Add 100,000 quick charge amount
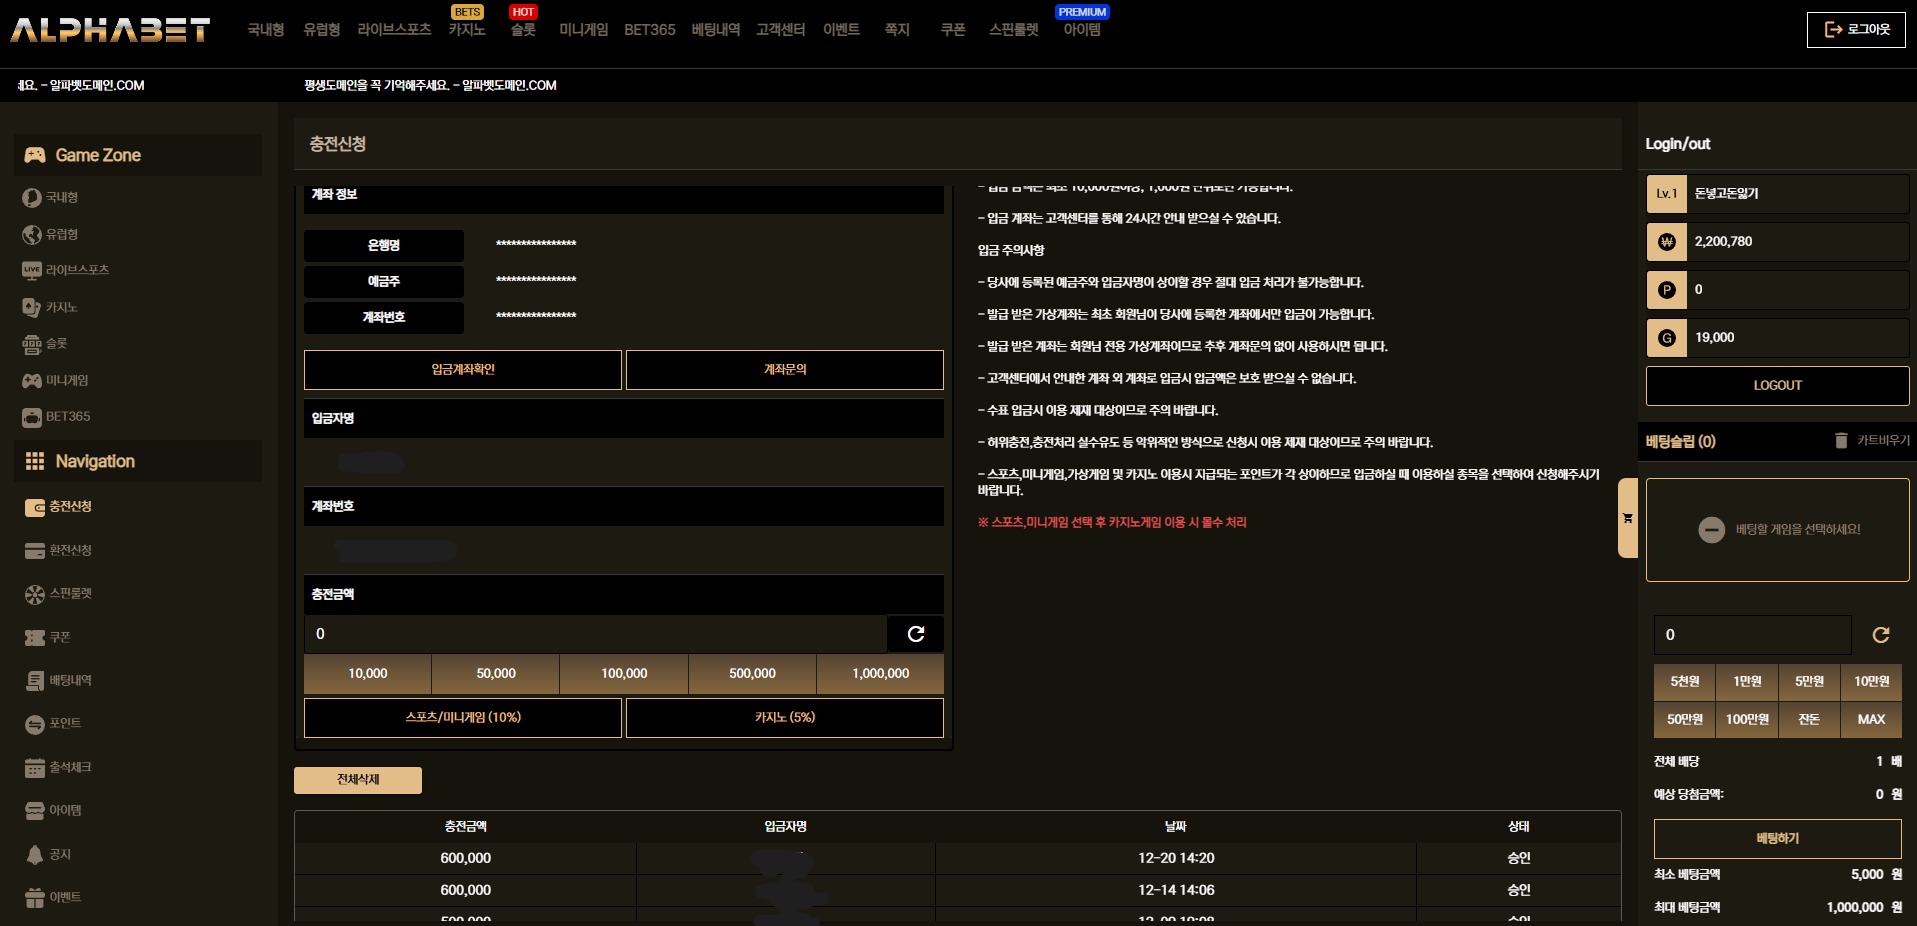Screen dimensions: 1917x926 click(624, 674)
